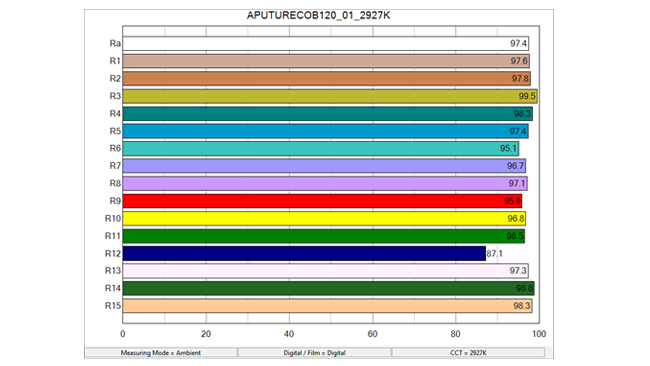
Task: Select the R6 turquoise bar
Action: tap(321, 148)
